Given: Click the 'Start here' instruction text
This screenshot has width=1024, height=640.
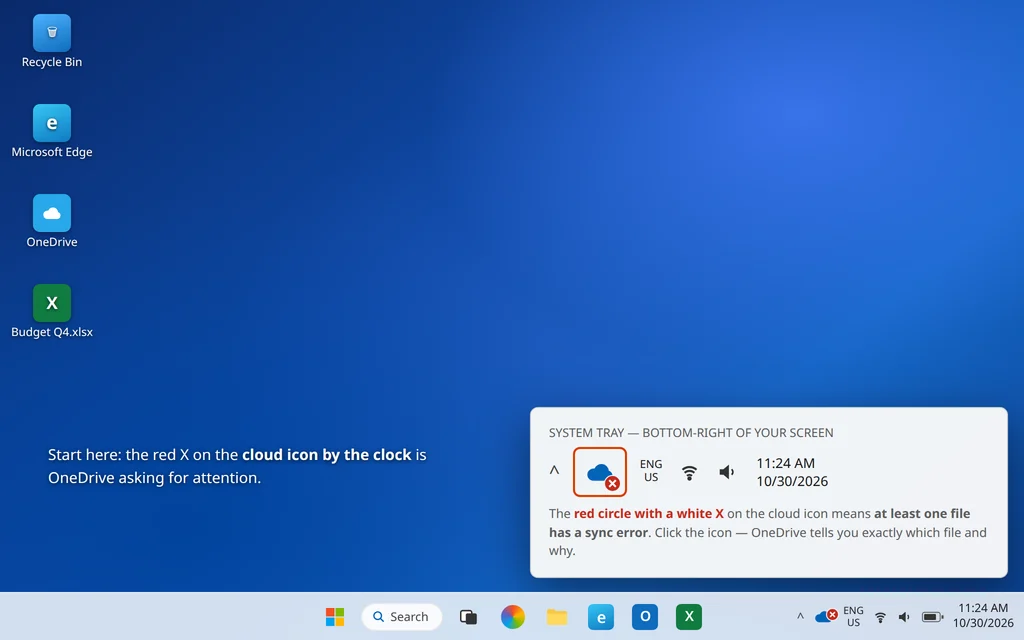Looking at the screenshot, I should pyautogui.click(x=237, y=466).
